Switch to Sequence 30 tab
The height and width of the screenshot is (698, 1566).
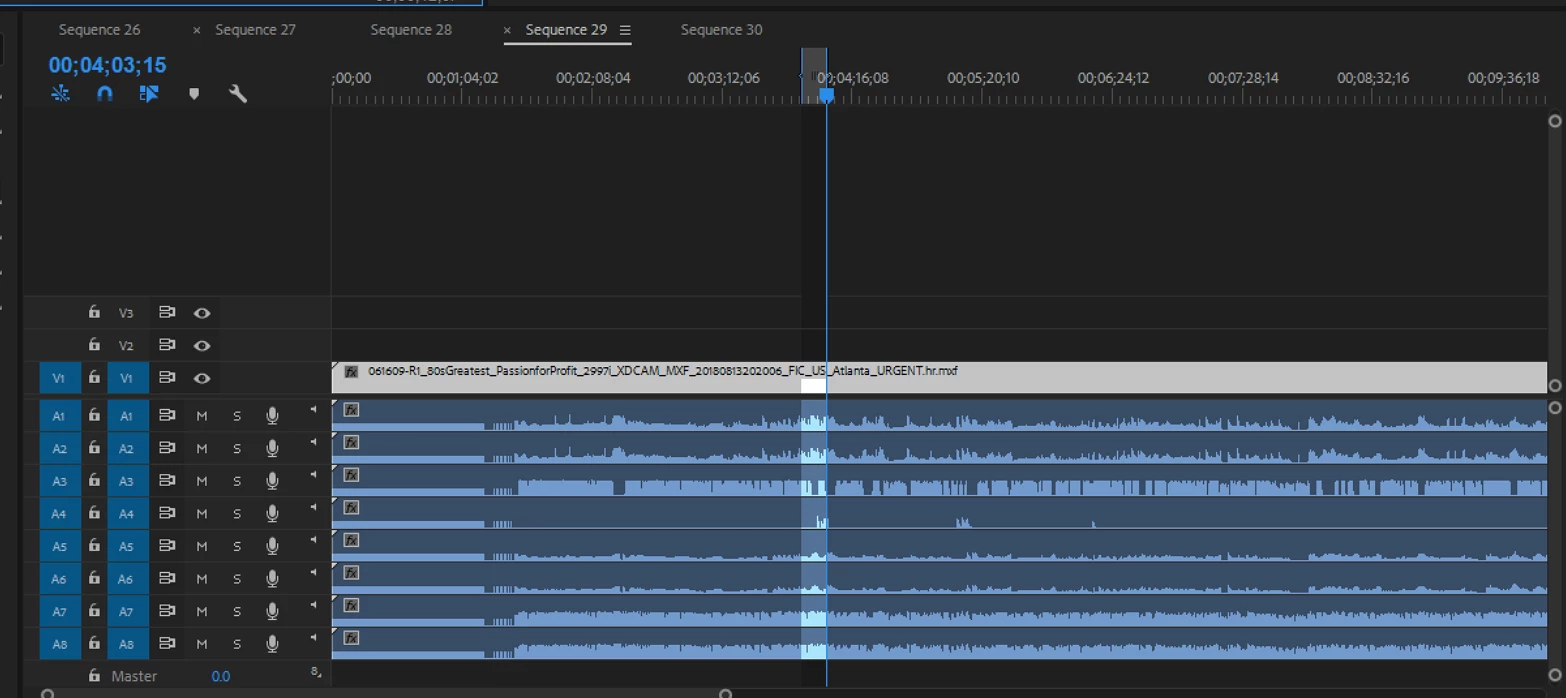(x=721, y=30)
